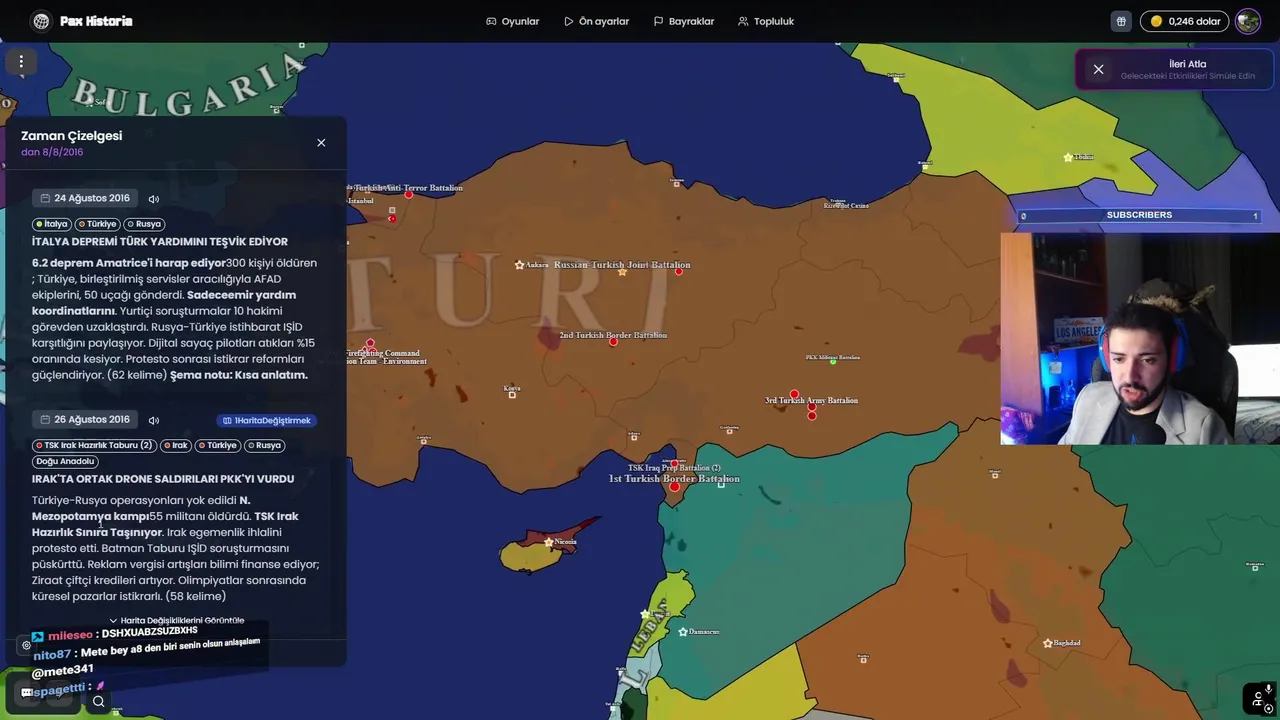Open the chat bubble icon
1280x720 pixels.
(x=27, y=692)
